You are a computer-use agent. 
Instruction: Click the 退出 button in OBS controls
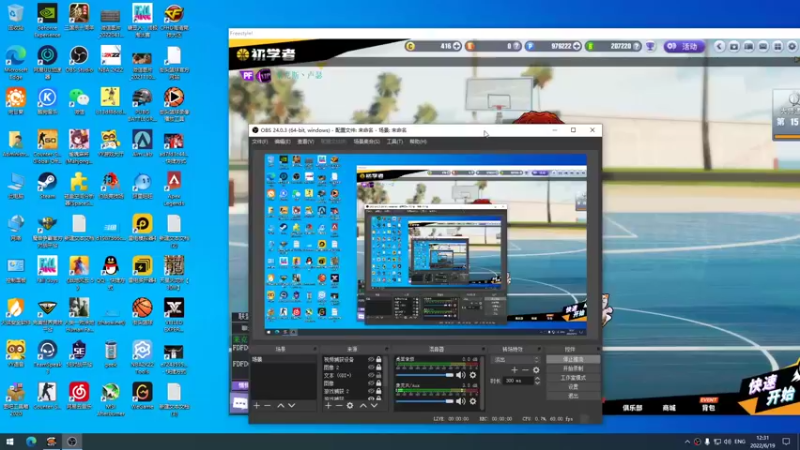(573, 395)
